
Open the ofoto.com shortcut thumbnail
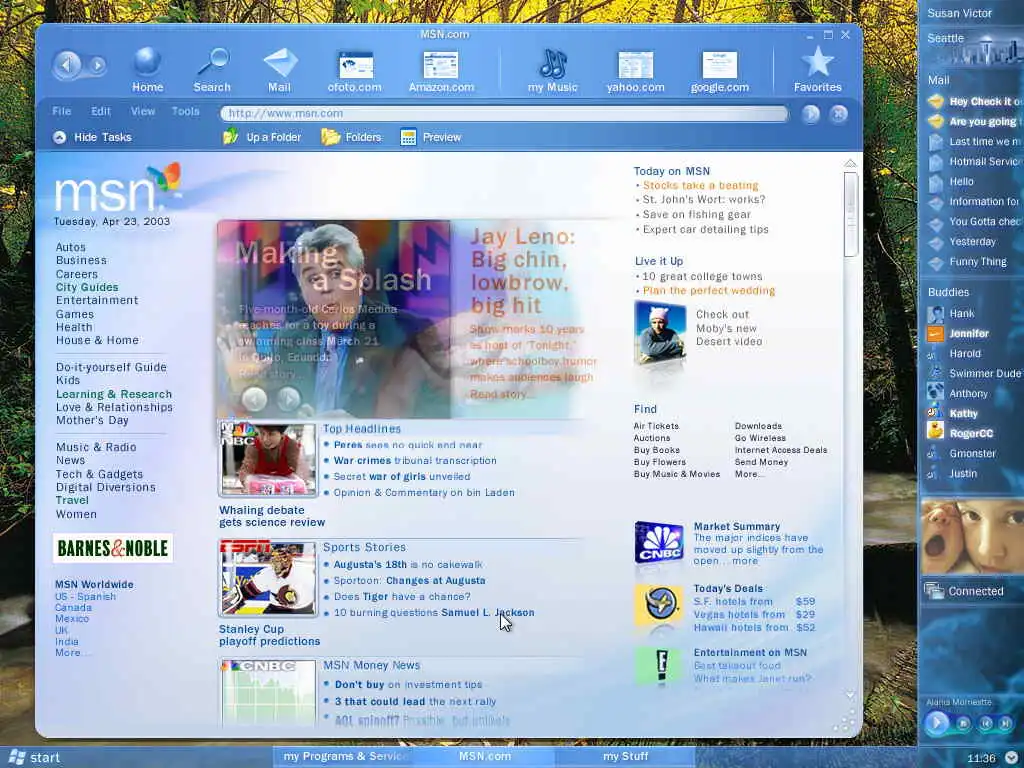coord(355,65)
